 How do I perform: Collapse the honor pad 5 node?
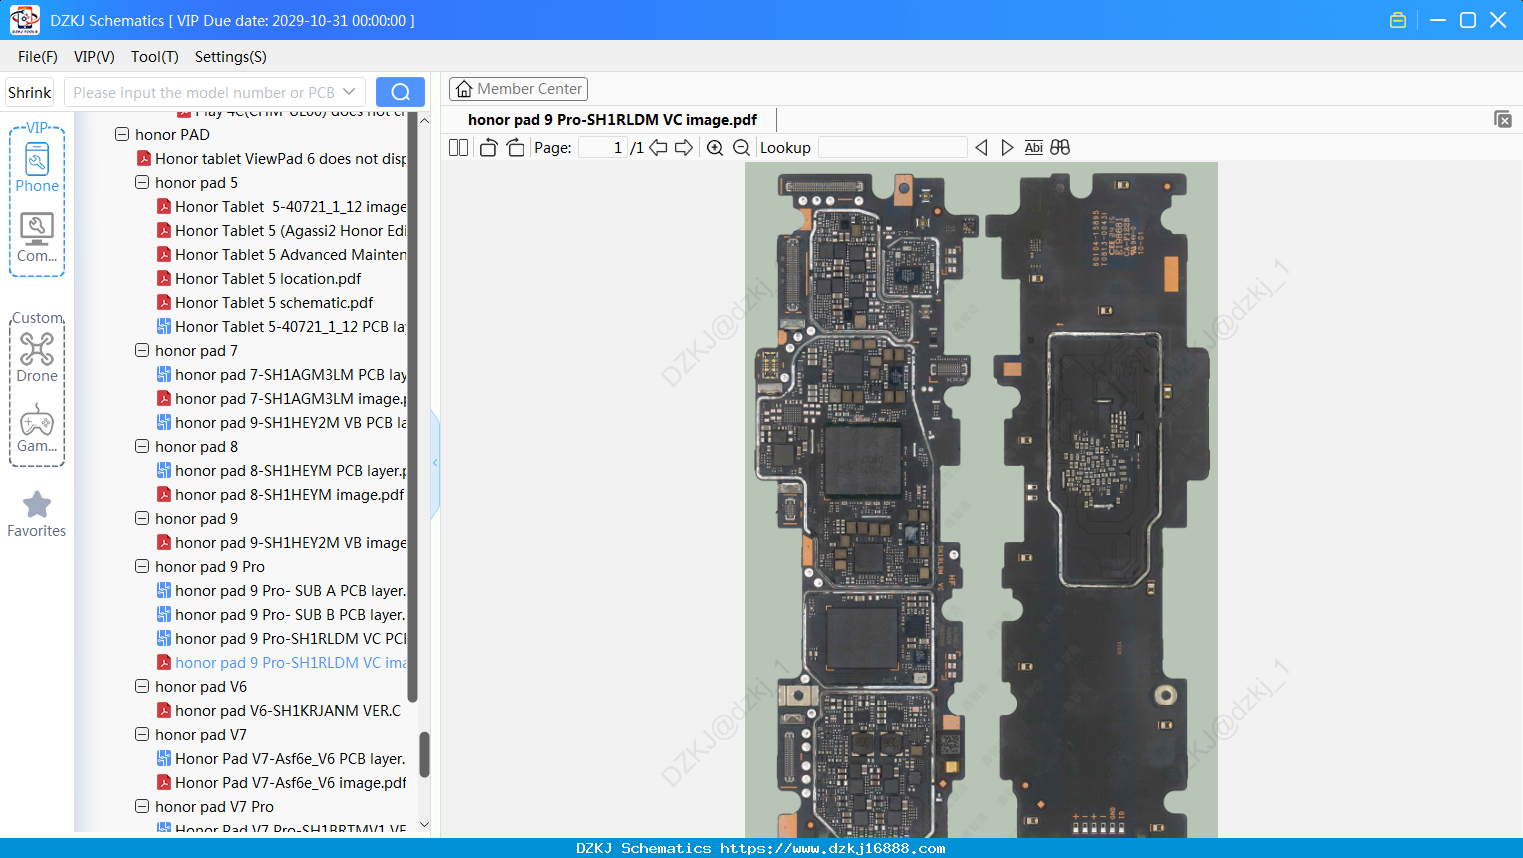pyautogui.click(x=142, y=182)
